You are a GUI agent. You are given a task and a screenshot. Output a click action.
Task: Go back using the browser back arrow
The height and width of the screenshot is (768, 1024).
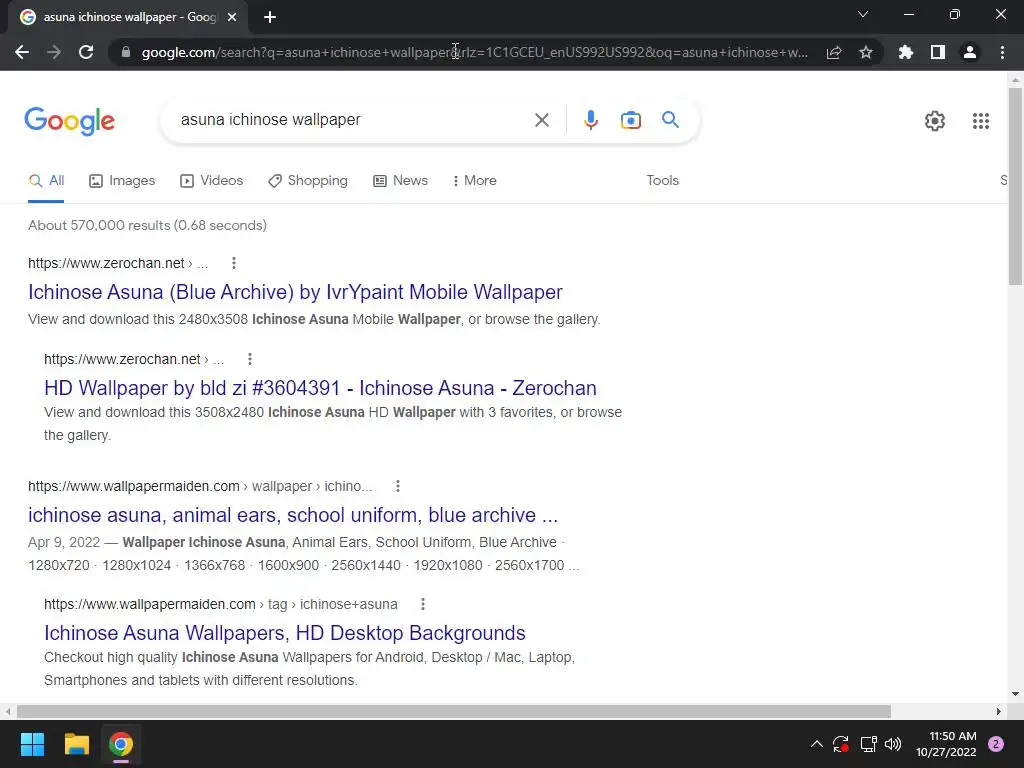point(22,52)
